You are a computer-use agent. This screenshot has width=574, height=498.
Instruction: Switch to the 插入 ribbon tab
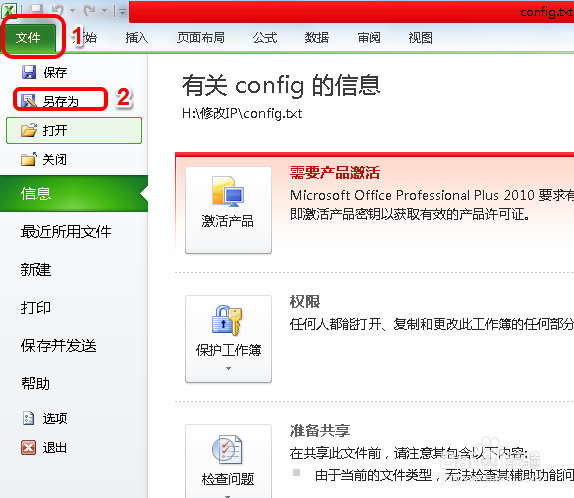click(x=137, y=37)
